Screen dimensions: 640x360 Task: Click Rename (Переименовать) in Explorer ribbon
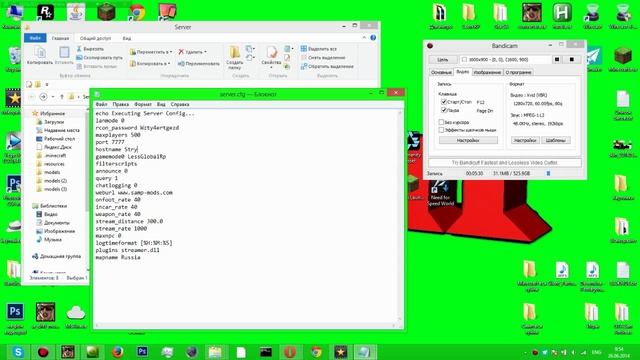click(x=199, y=64)
